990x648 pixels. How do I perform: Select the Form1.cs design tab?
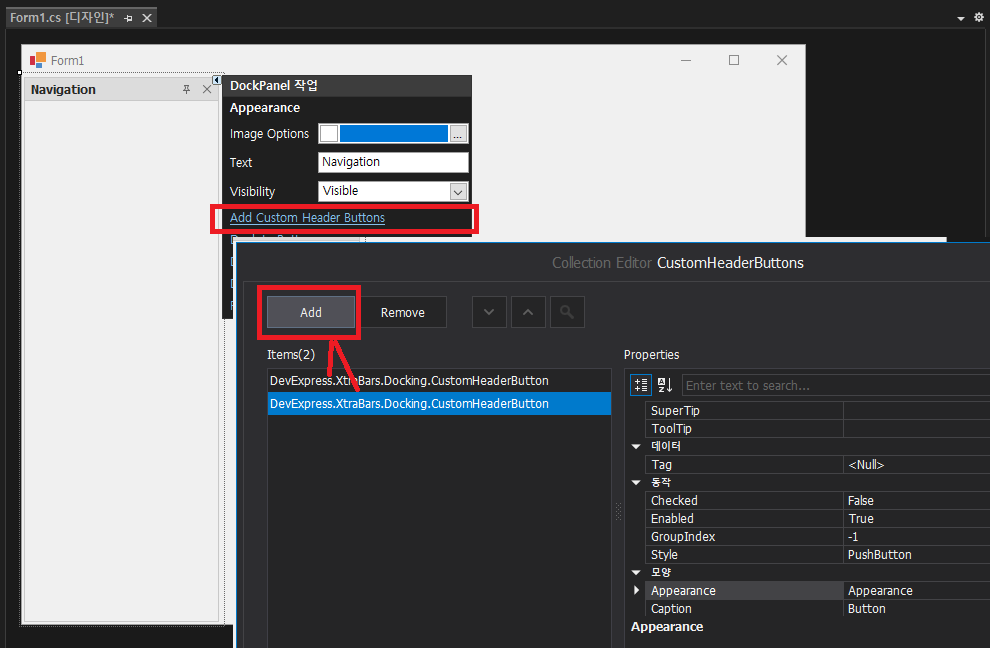coord(62,18)
